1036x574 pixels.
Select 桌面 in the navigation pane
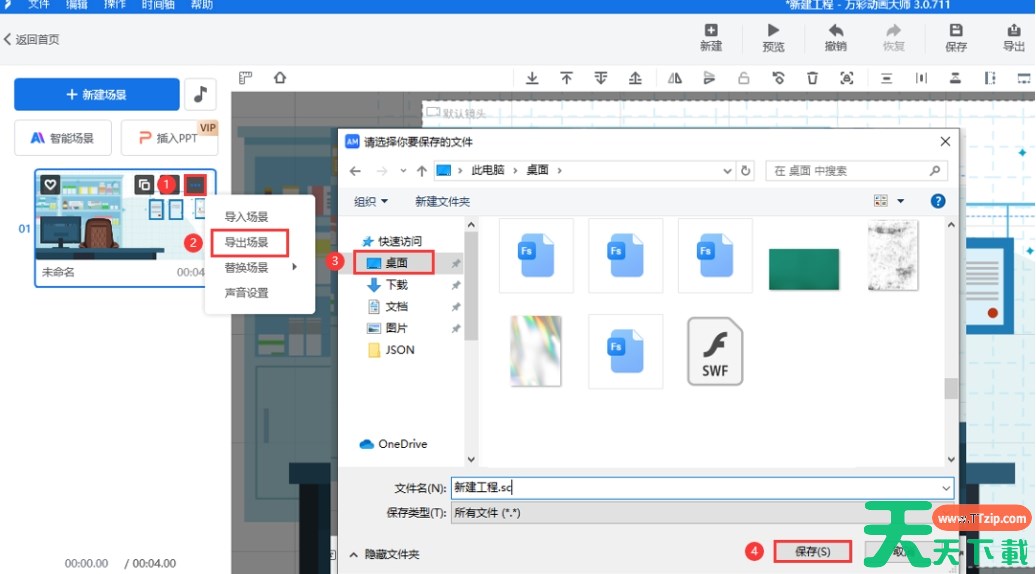coord(394,263)
